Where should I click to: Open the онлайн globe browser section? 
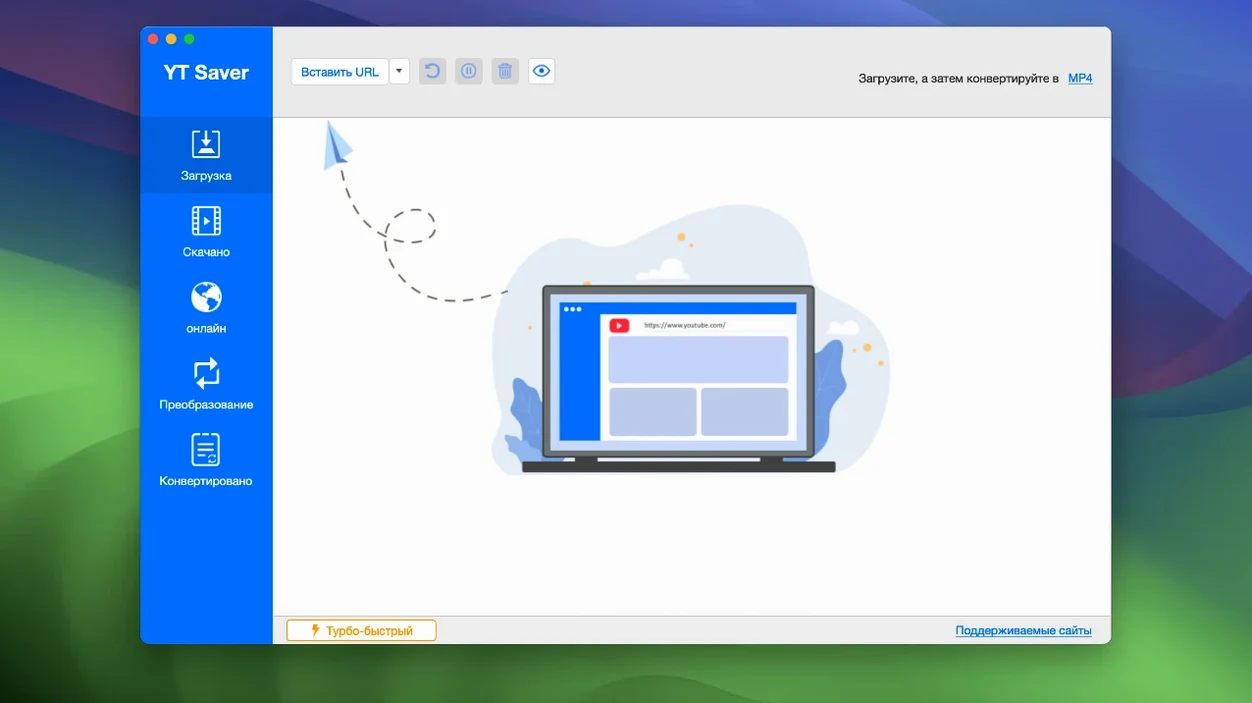click(206, 307)
